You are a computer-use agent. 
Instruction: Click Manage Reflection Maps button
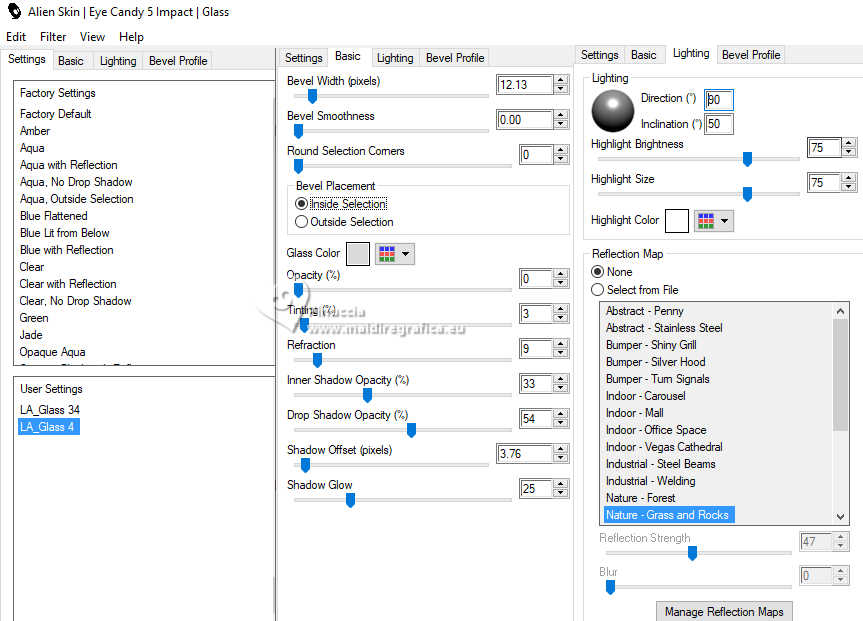pos(724,612)
